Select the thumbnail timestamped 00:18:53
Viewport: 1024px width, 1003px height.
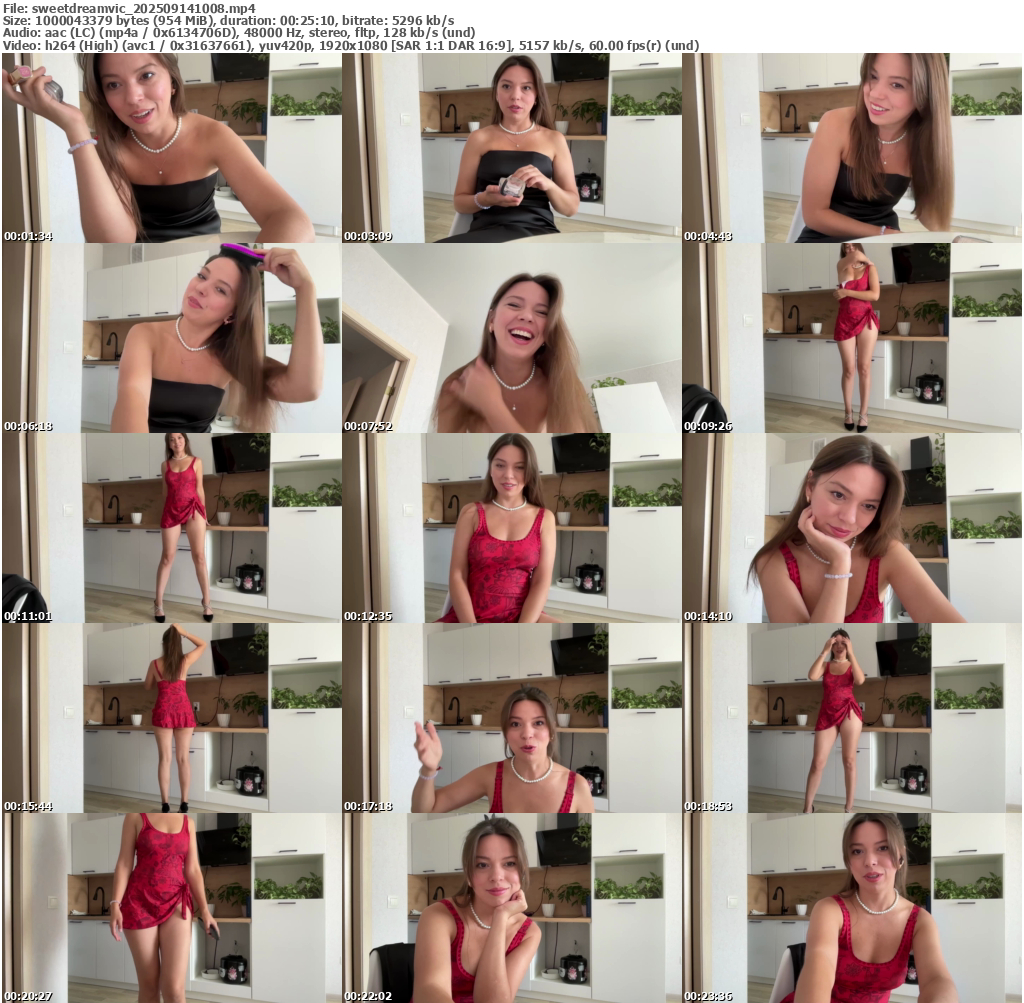852,718
